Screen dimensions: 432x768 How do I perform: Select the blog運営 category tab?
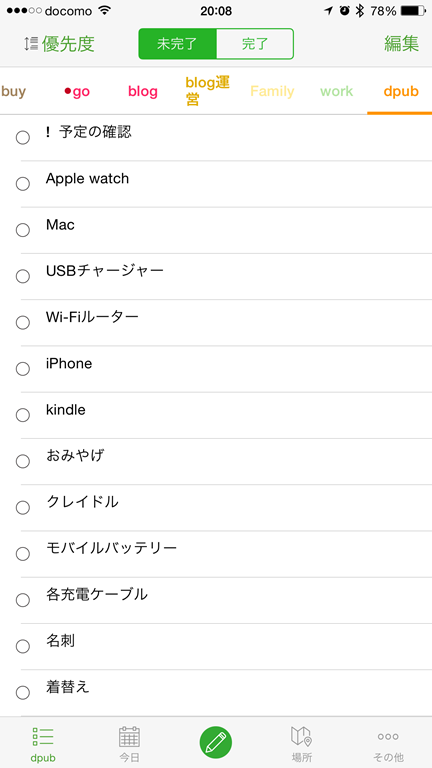coord(207,91)
